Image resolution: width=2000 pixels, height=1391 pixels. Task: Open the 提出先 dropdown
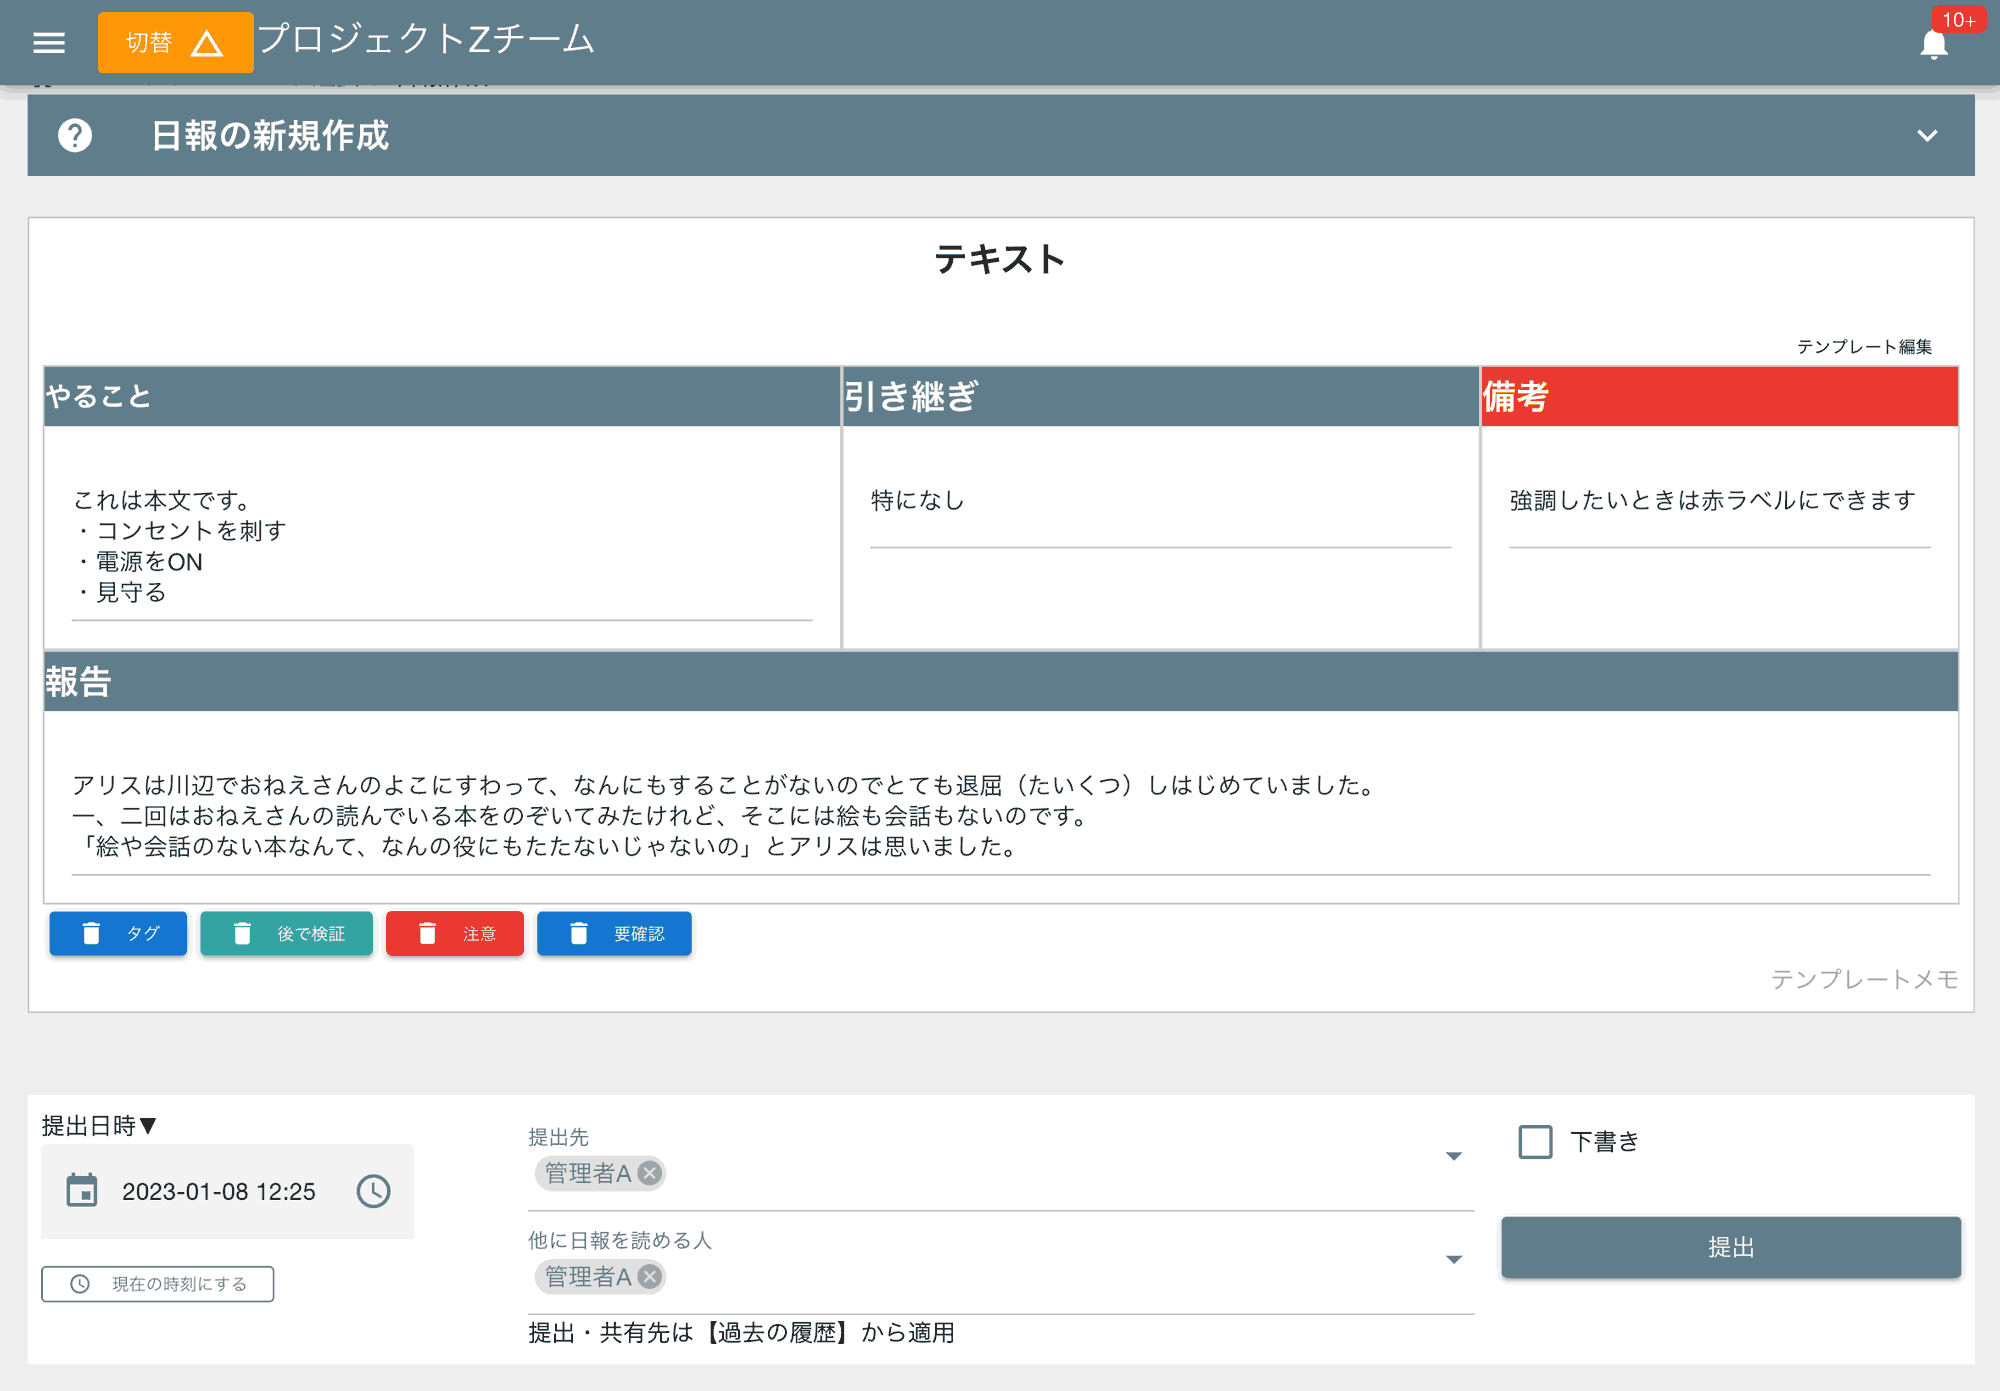(1452, 1156)
